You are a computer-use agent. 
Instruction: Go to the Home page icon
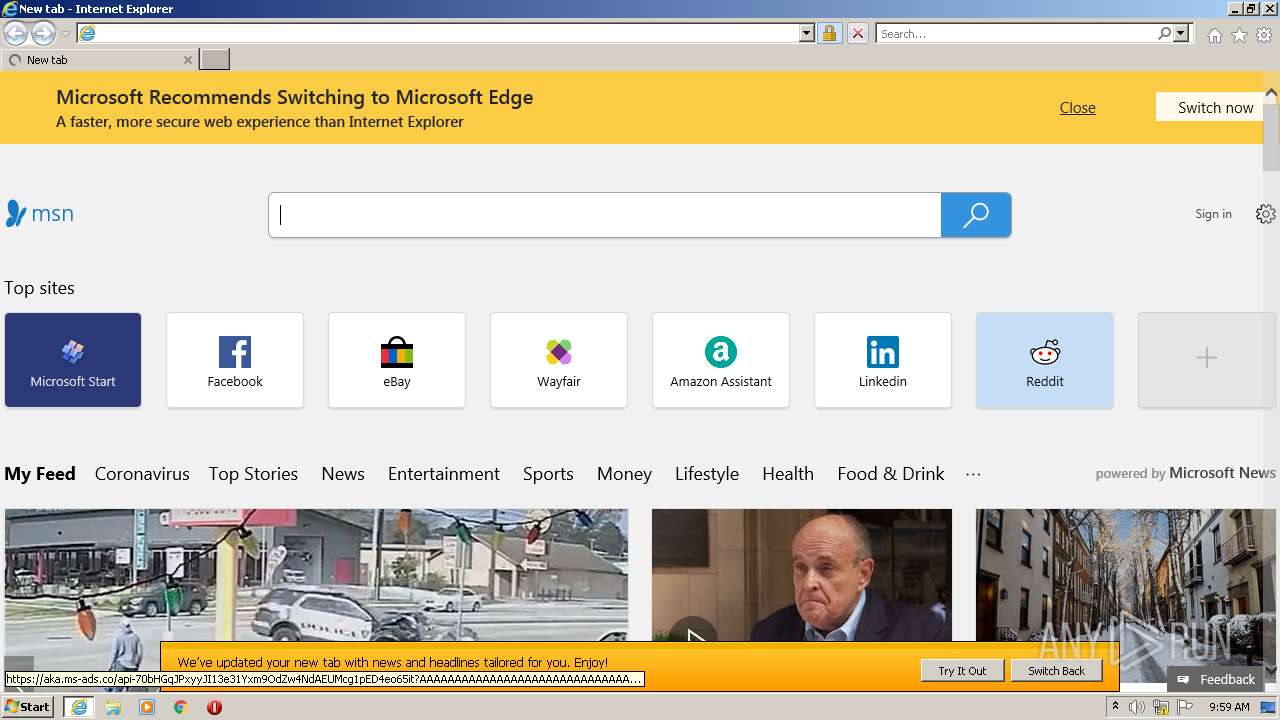tap(1214, 35)
